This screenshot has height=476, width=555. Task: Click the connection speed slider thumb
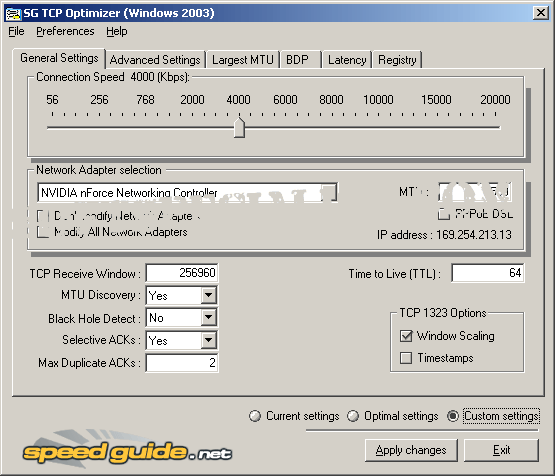[240, 127]
